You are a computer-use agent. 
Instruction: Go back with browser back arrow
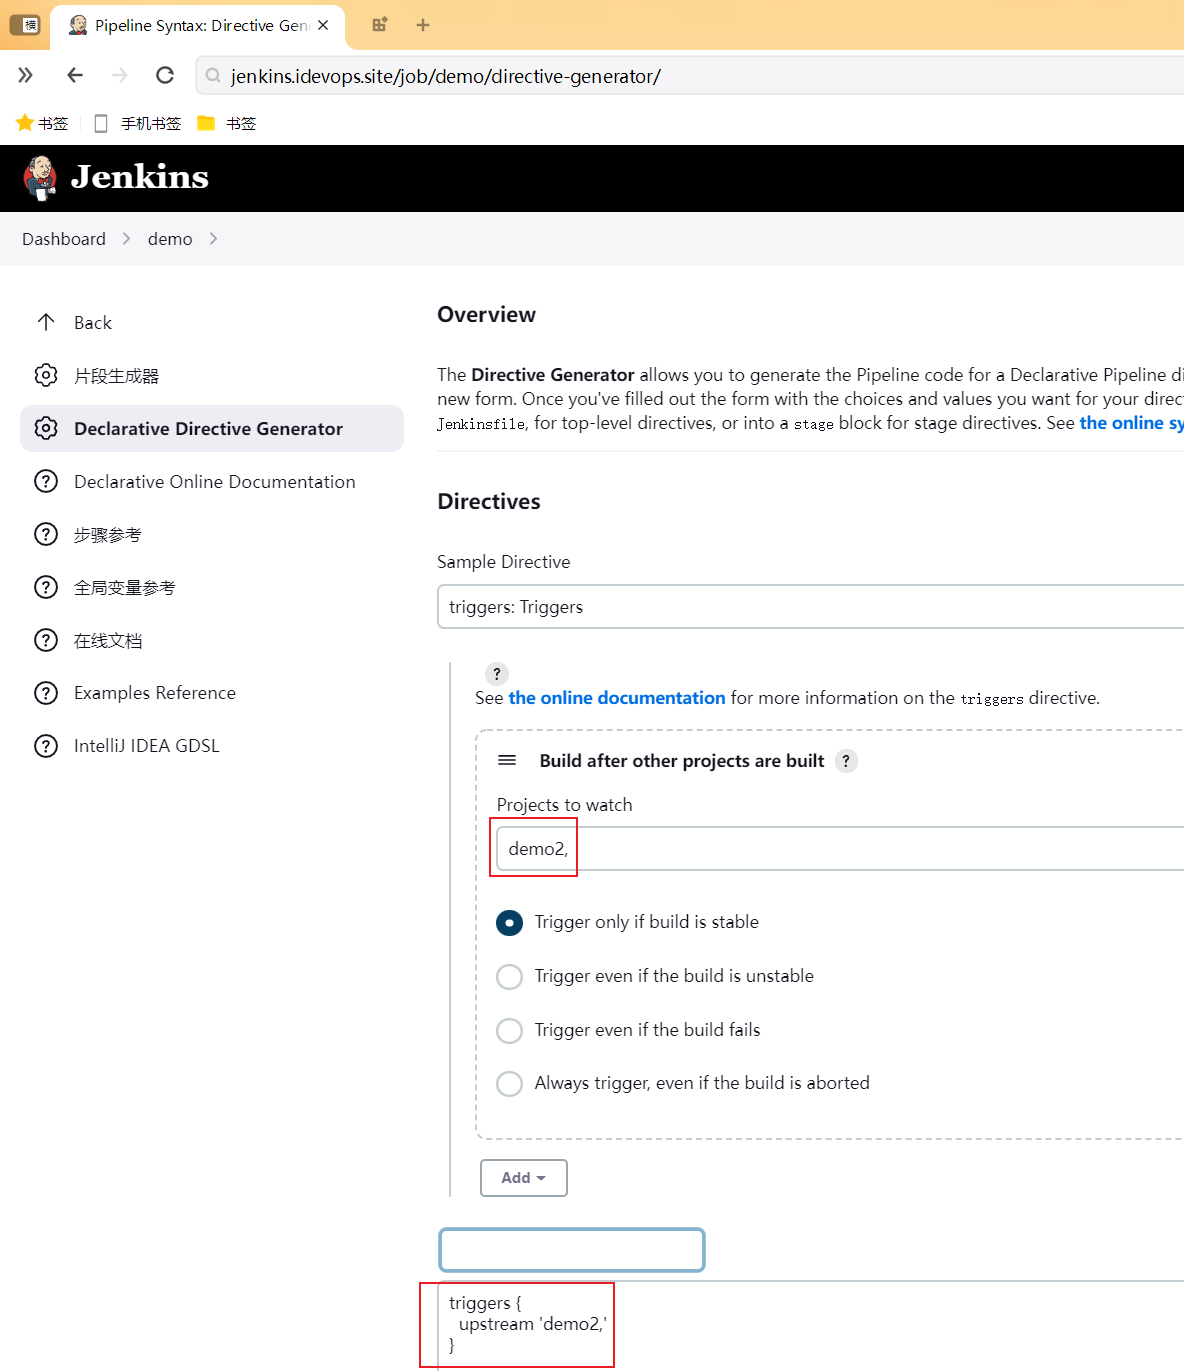[75, 75]
